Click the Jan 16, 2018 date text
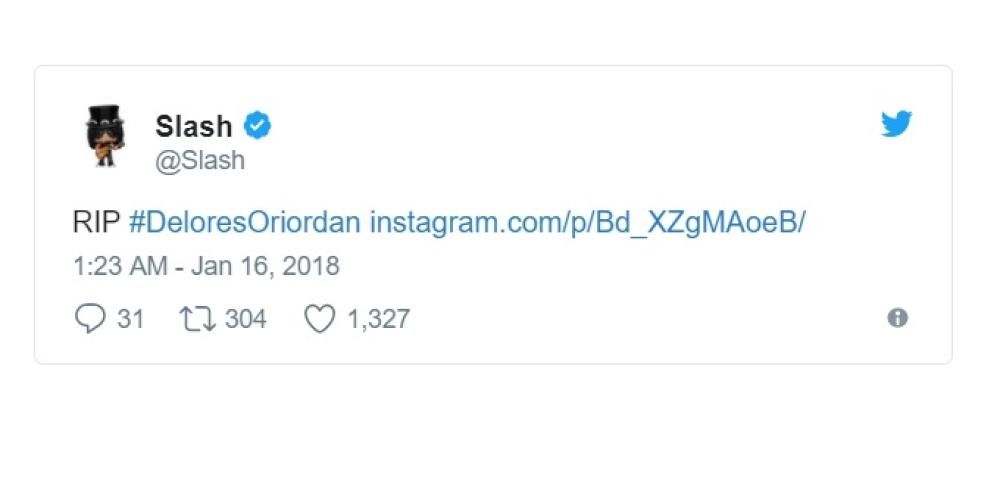1000x502 pixels. point(268,266)
